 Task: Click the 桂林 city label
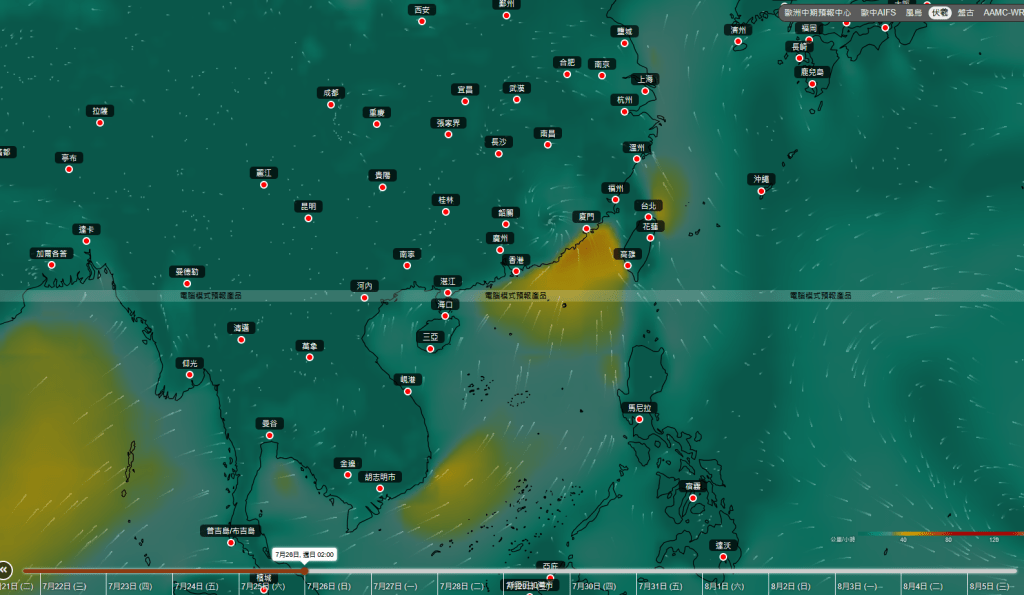coord(446,200)
